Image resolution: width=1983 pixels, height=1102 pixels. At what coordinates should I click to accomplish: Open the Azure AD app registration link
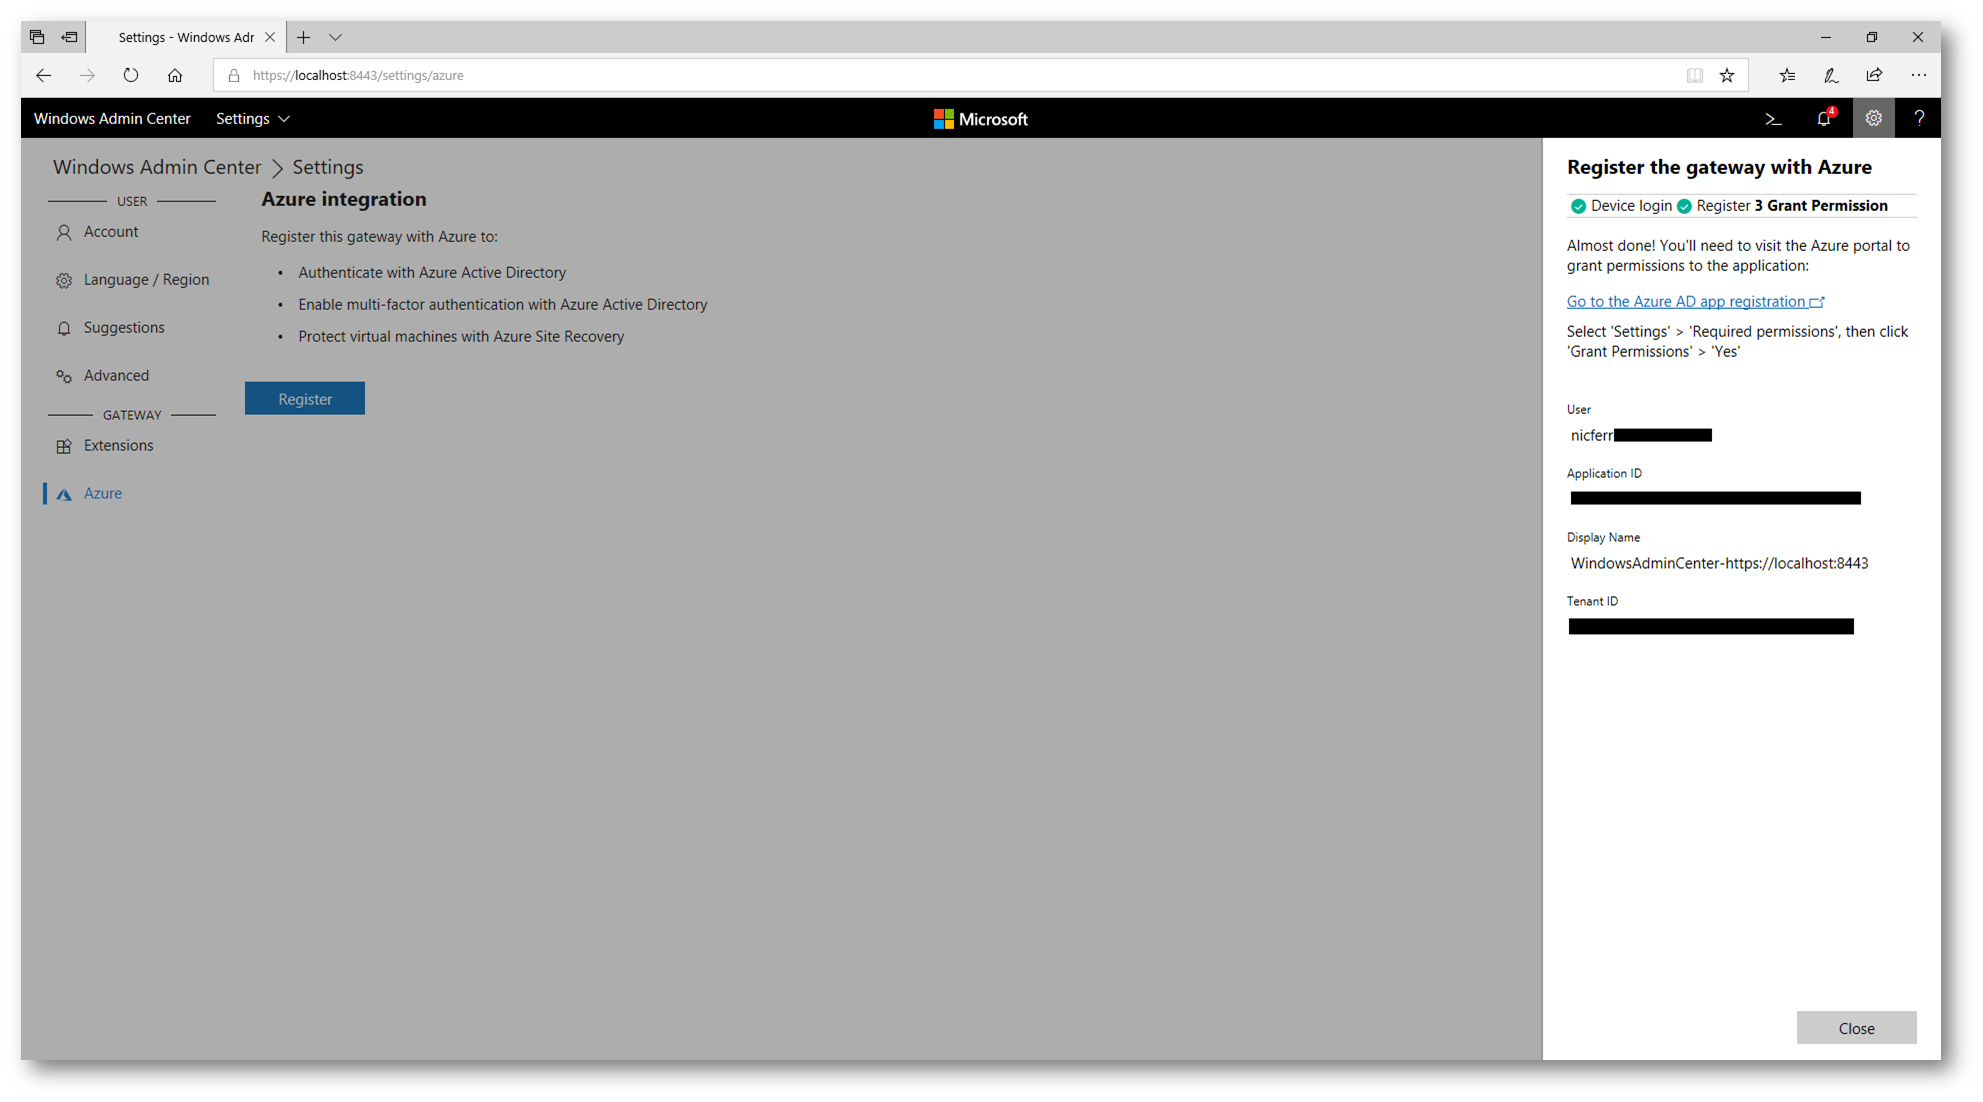point(1695,301)
